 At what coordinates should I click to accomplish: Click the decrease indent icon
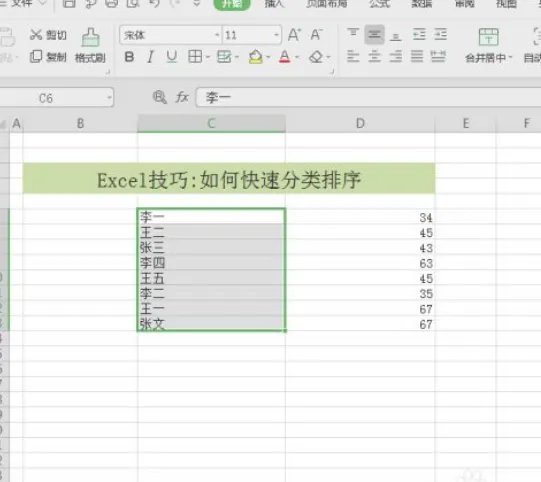tap(419, 35)
